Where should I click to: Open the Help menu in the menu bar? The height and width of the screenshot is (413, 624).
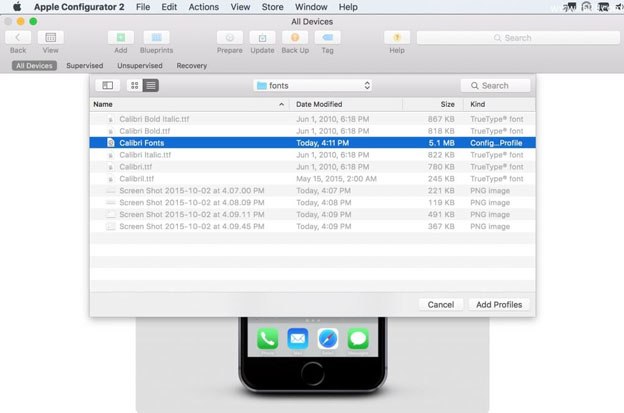coord(348,7)
